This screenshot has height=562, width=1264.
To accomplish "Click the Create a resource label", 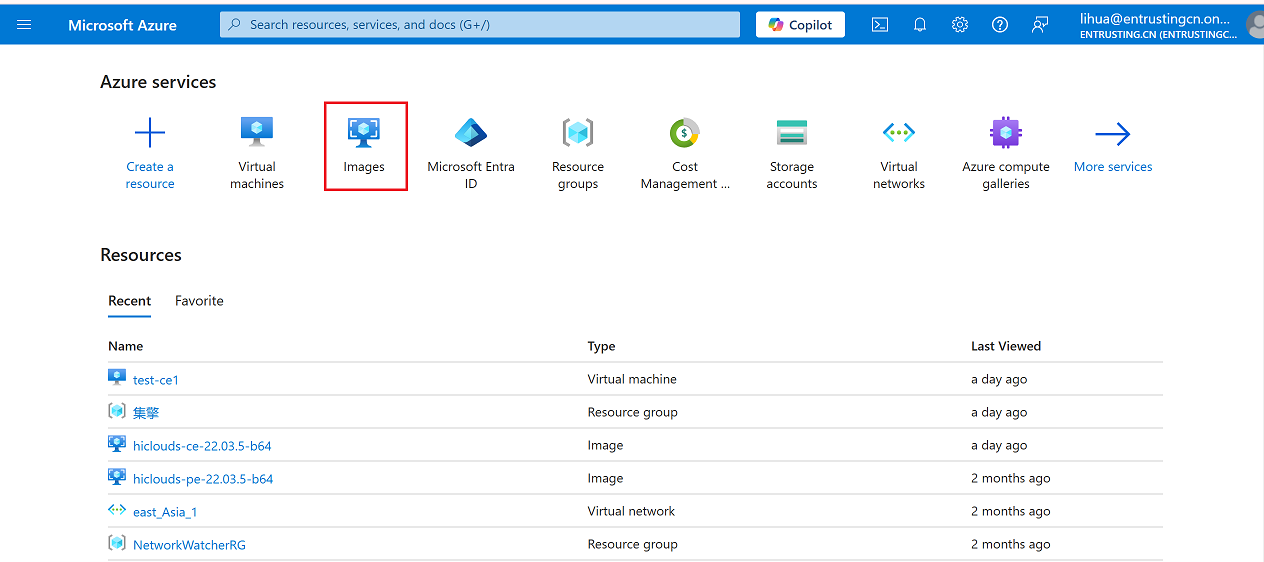I will coord(150,175).
